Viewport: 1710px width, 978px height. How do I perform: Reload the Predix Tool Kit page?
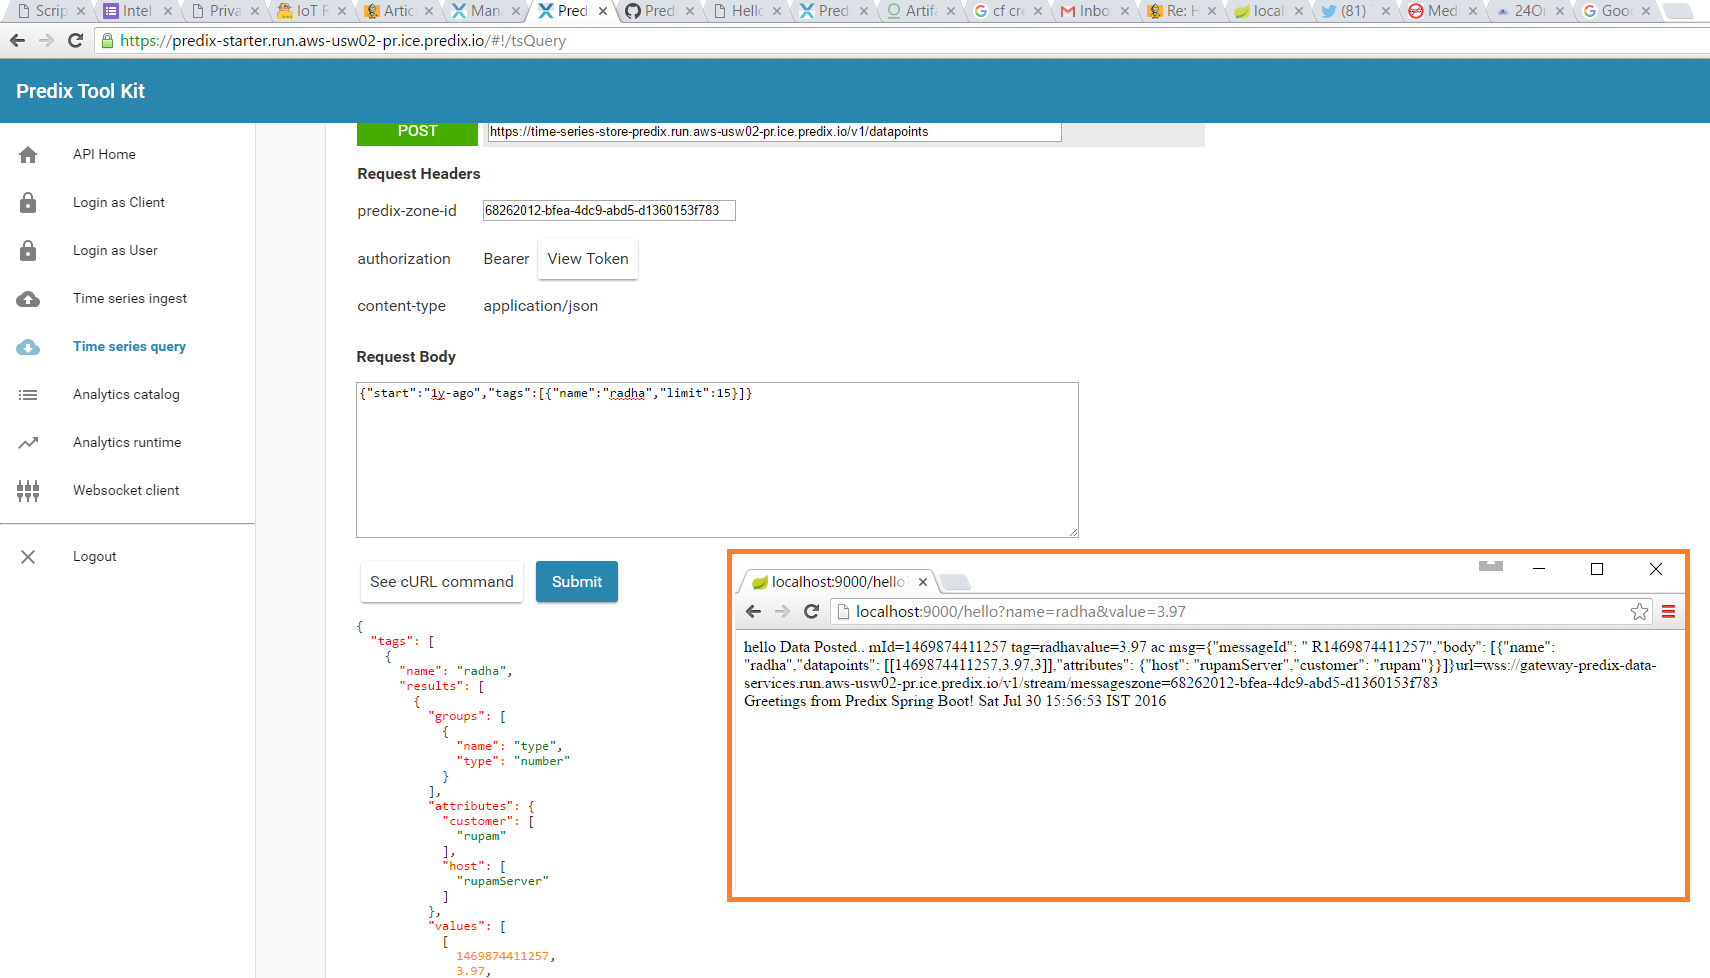tap(75, 41)
